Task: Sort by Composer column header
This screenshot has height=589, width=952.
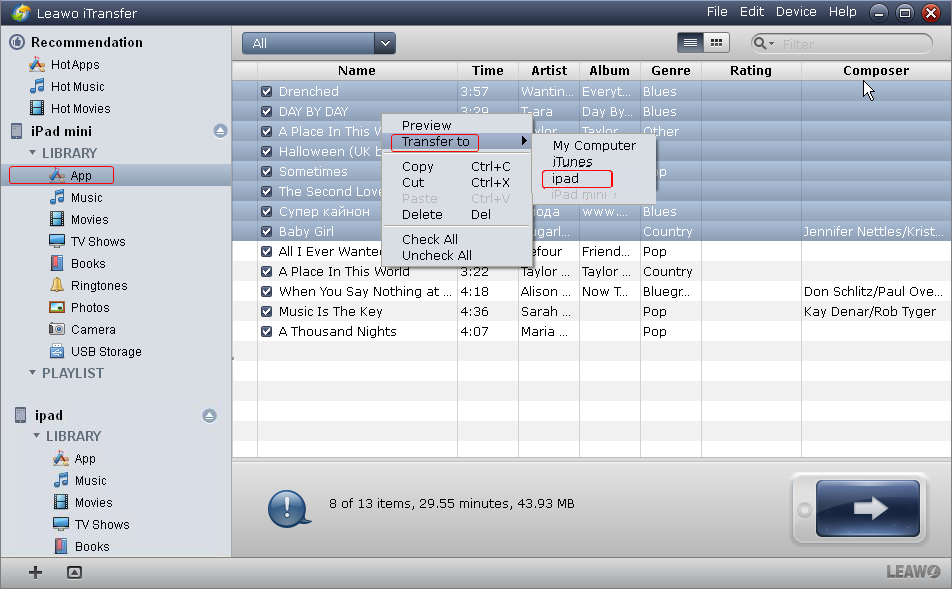Action: coord(876,70)
